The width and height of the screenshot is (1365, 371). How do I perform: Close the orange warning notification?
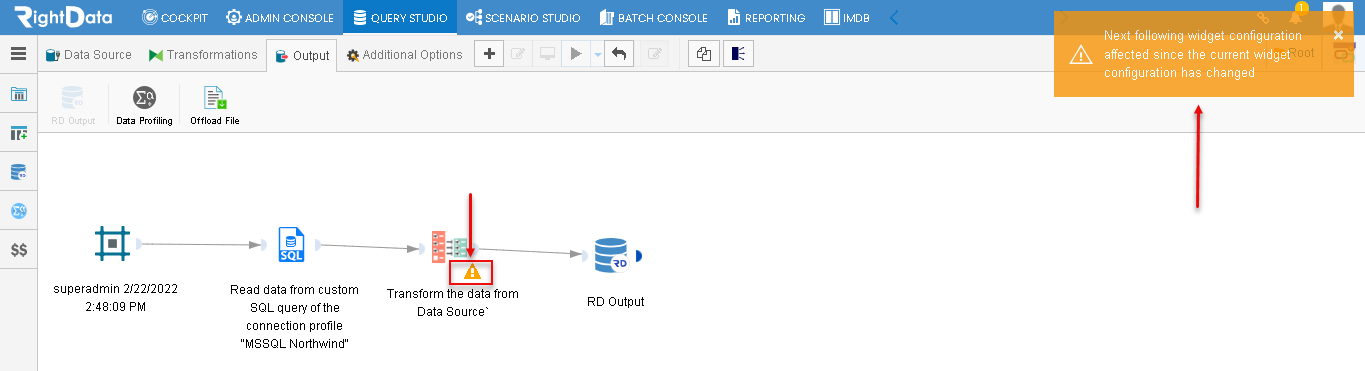point(1338,35)
